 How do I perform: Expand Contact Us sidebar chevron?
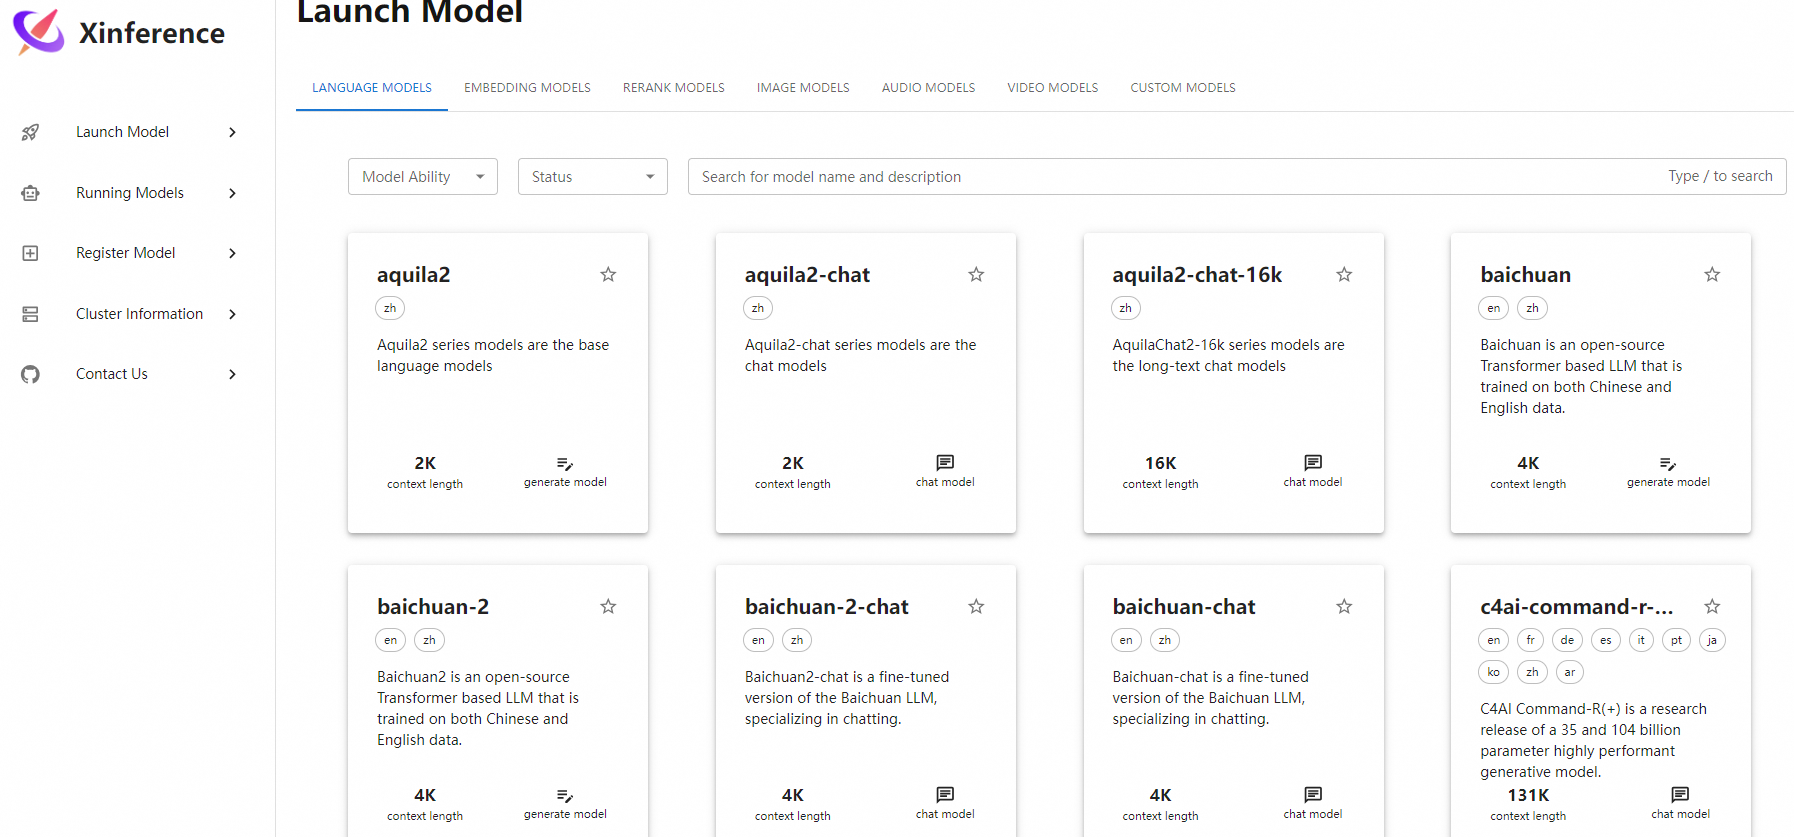pyautogui.click(x=232, y=374)
